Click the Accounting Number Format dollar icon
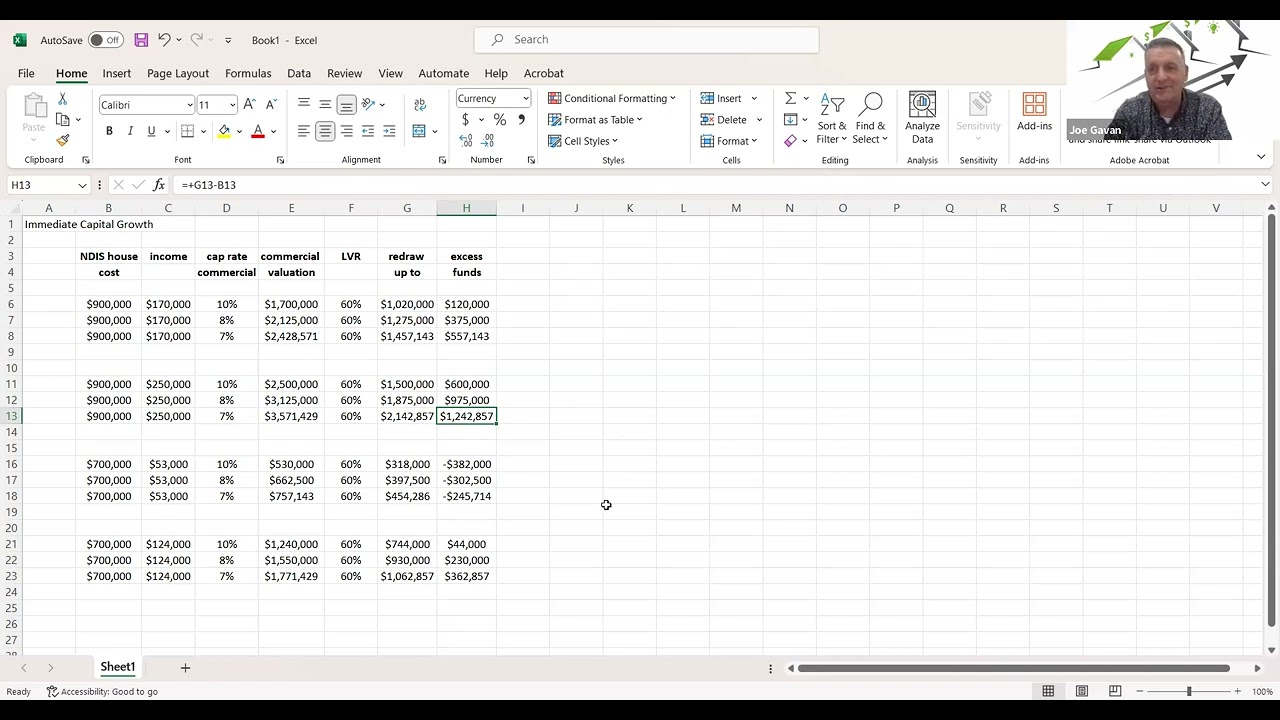The width and height of the screenshot is (1280, 720). click(465, 120)
